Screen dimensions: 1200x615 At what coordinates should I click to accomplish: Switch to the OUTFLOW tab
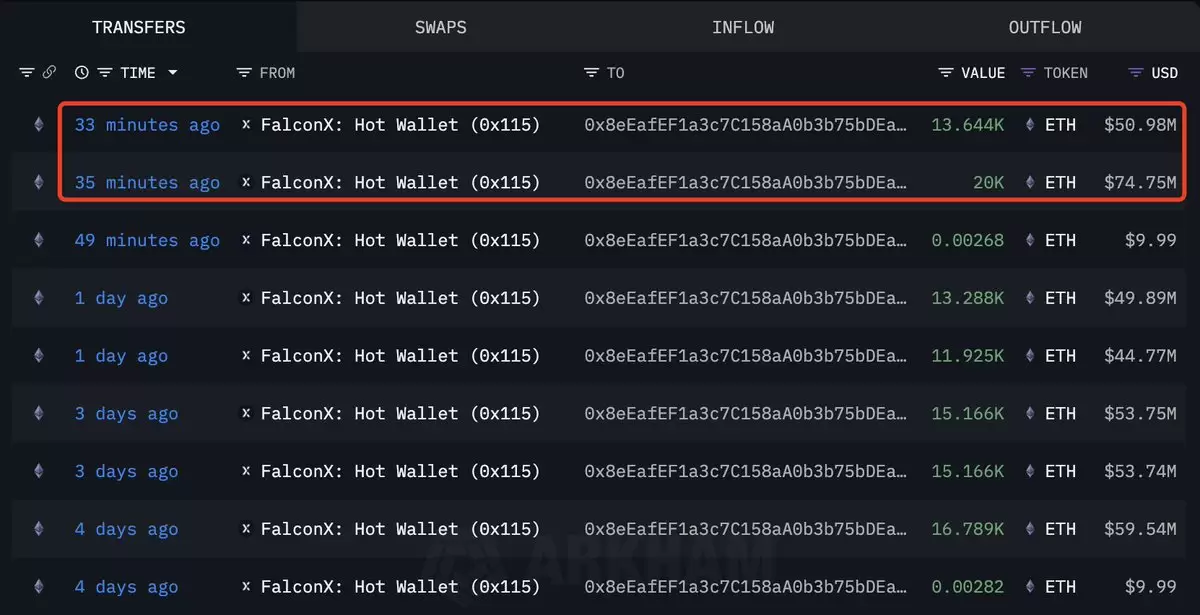1045,27
